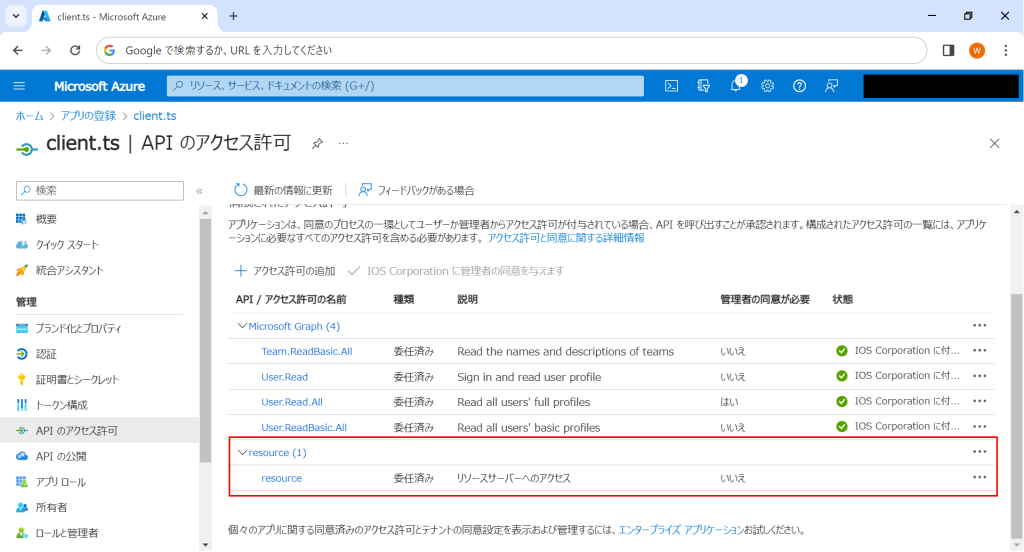
Task: Open more options for the Microsoft Graph group
Action: (979, 325)
